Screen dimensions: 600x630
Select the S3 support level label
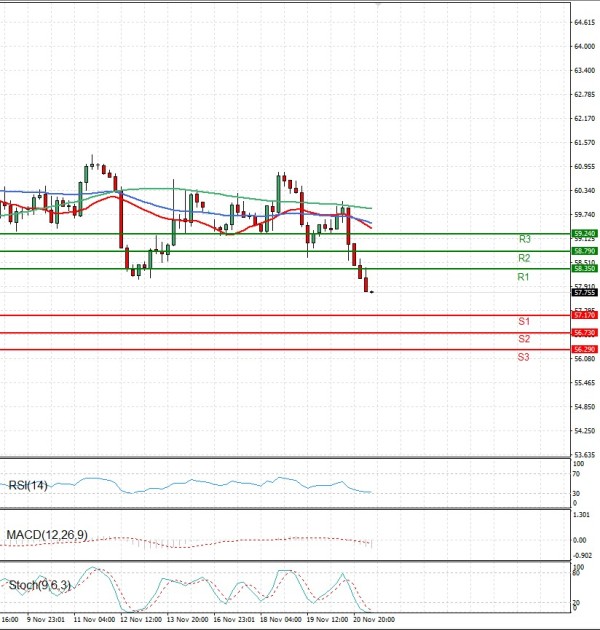(x=523, y=357)
